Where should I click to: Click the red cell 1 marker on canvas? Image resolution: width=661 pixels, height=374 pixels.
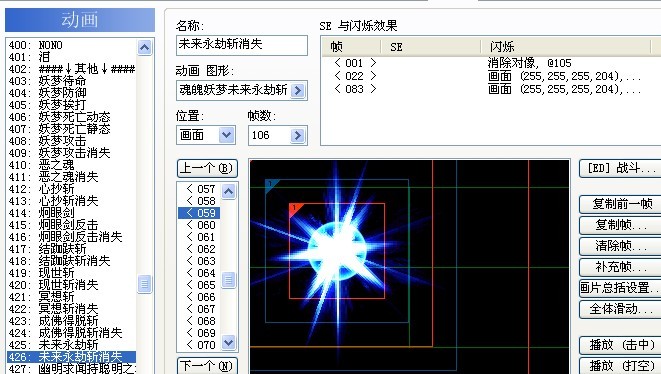[296, 209]
